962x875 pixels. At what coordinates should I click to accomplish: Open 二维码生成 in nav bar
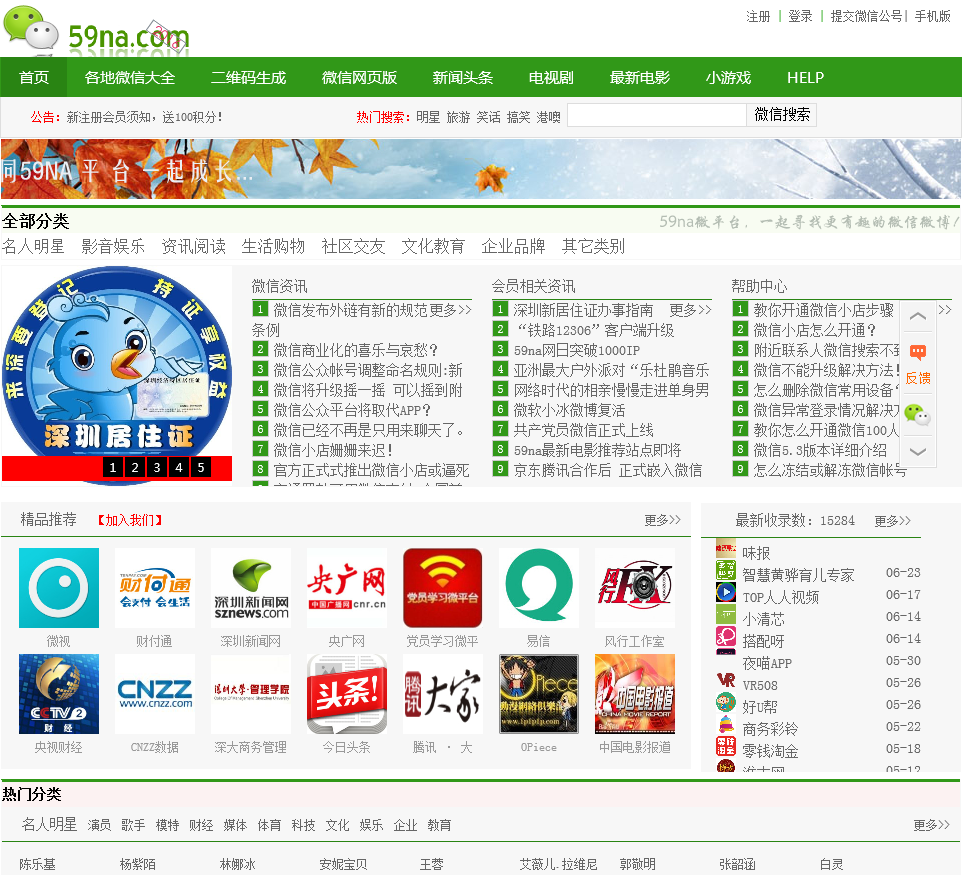click(248, 77)
